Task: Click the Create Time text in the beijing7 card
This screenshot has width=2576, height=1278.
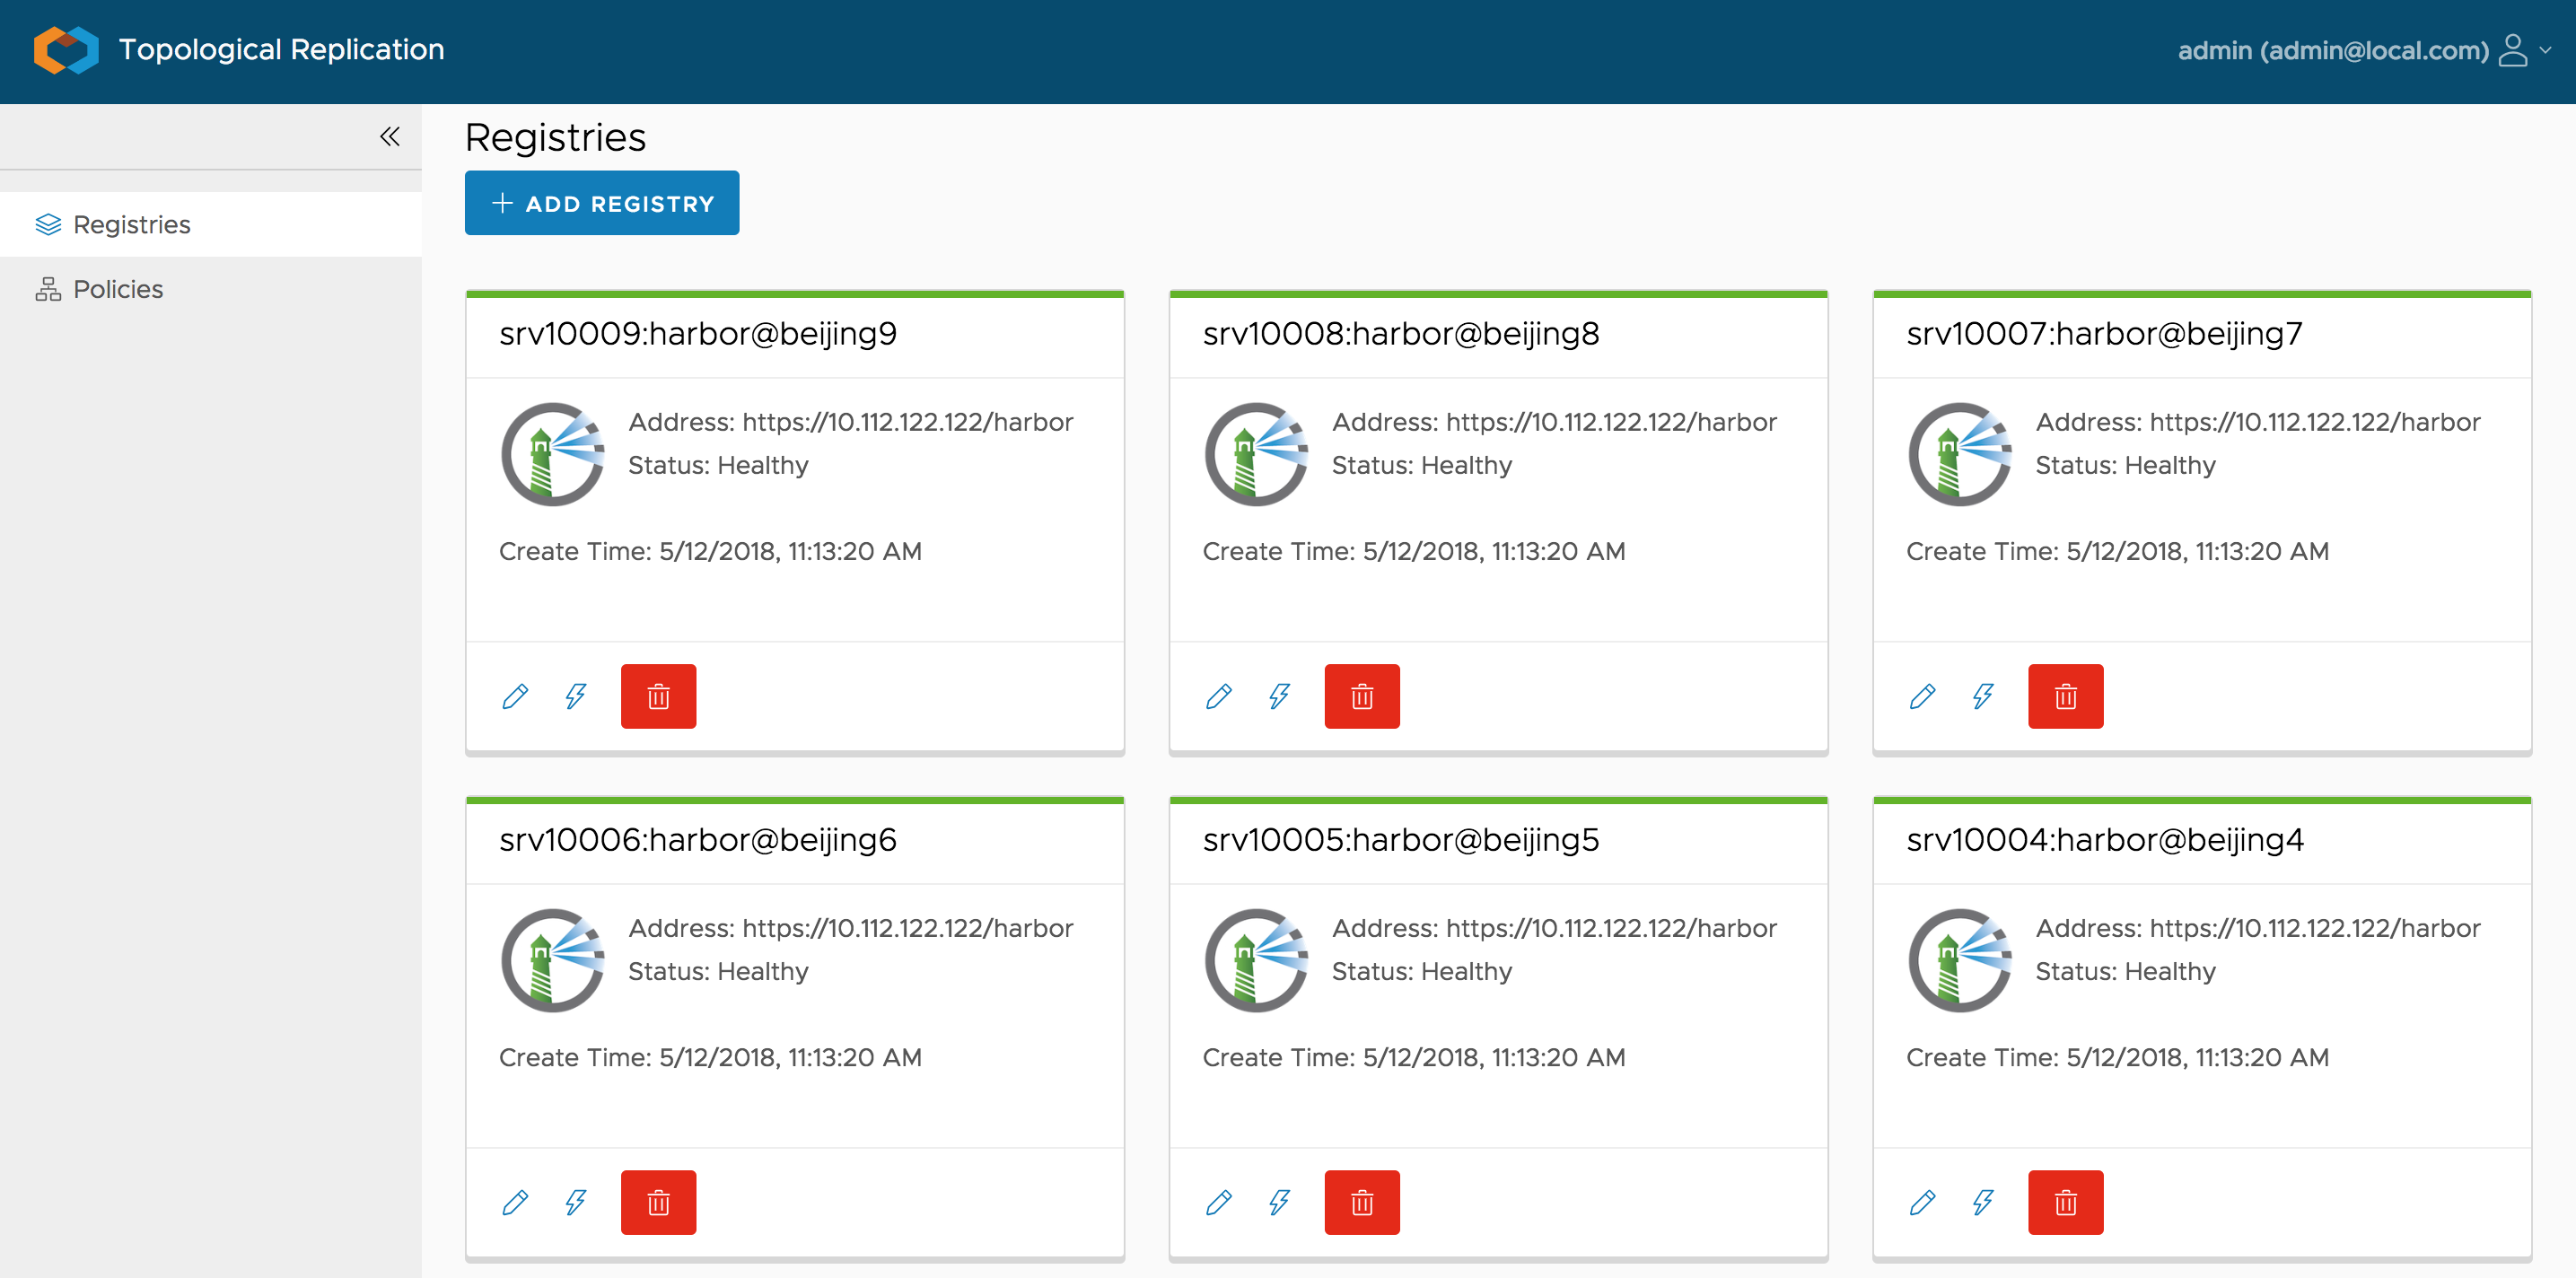Action: pyautogui.click(x=2118, y=551)
